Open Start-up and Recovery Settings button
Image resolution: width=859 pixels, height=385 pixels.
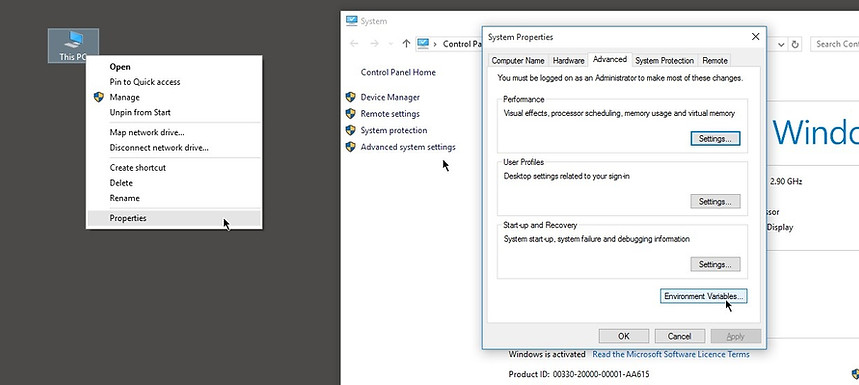coord(715,265)
